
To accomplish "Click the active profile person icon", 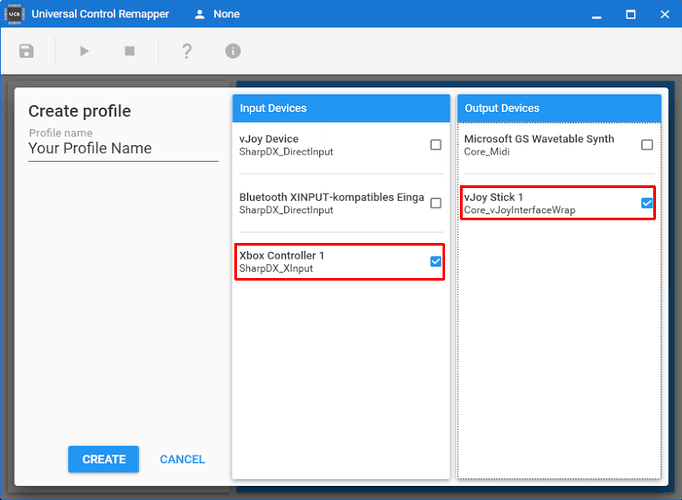I will click(x=200, y=14).
